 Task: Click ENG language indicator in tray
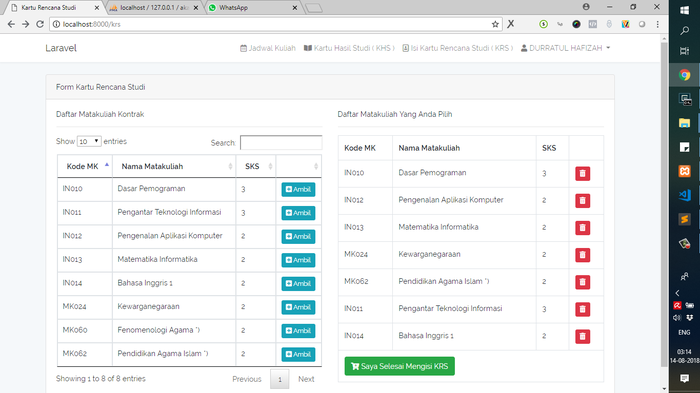pyautogui.click(x=684, y=332)
